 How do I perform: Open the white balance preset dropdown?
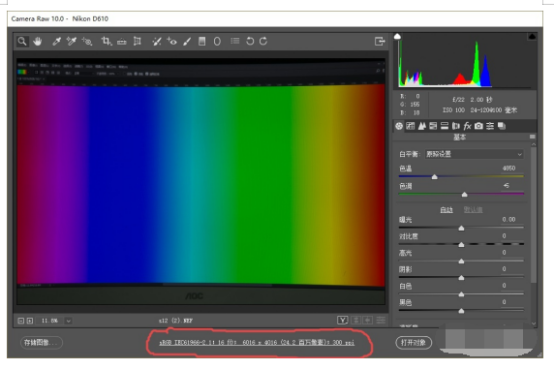pyautogui.click(x=474, y=154)
